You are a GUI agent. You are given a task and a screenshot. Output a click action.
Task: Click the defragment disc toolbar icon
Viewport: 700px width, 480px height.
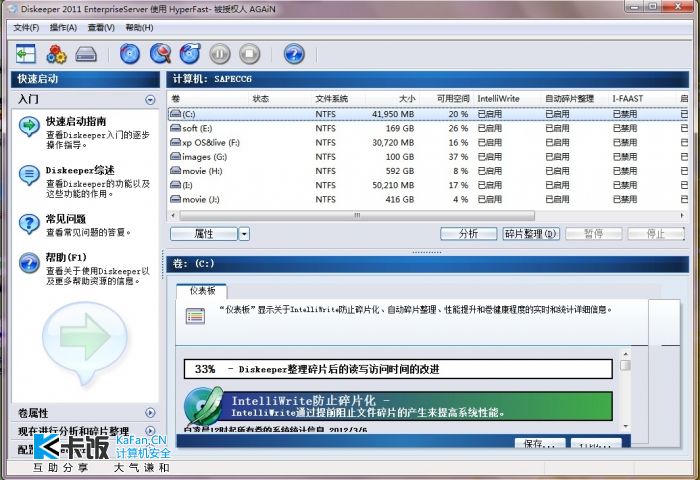pyautogui.click(x=130, y=54)
